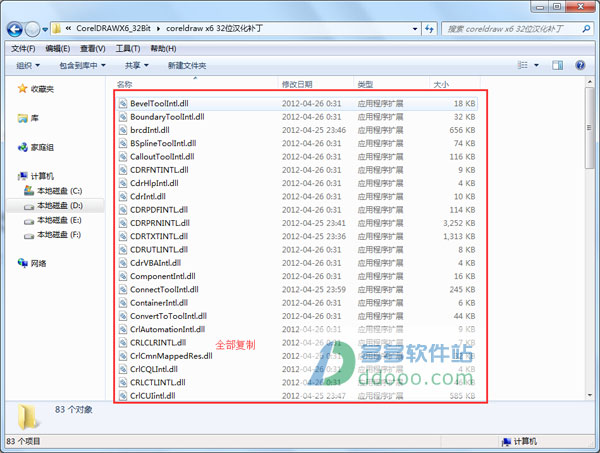Open 本地磁盘 (C:) drive
The height and width of the screenshot is (453, 600).
53,191
